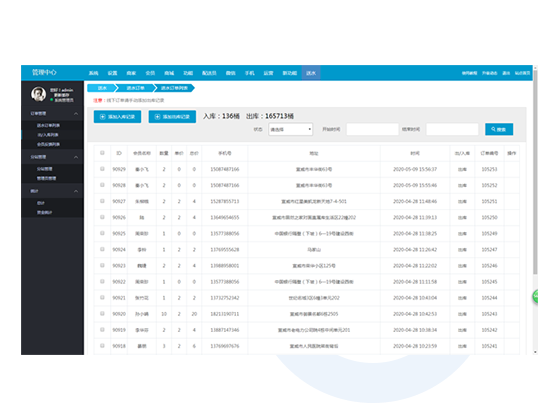Click the magnifier search button beside the date fields
560x420 pixels.
tap(499, 129)
